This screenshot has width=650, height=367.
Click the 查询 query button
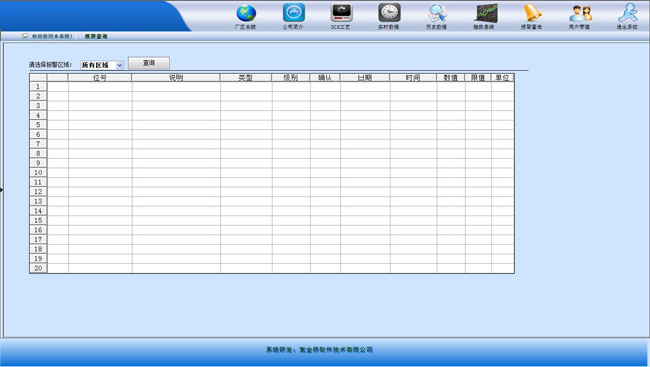[x=149, y=63]
